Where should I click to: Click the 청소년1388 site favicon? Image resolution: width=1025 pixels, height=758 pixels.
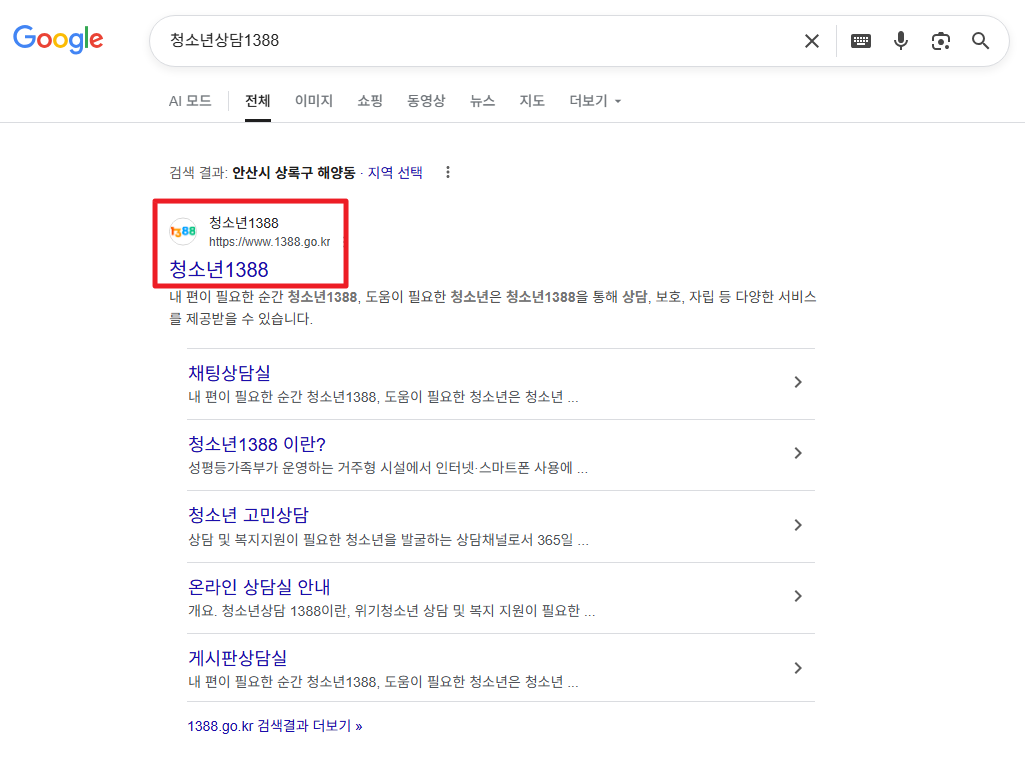(182, 231)
